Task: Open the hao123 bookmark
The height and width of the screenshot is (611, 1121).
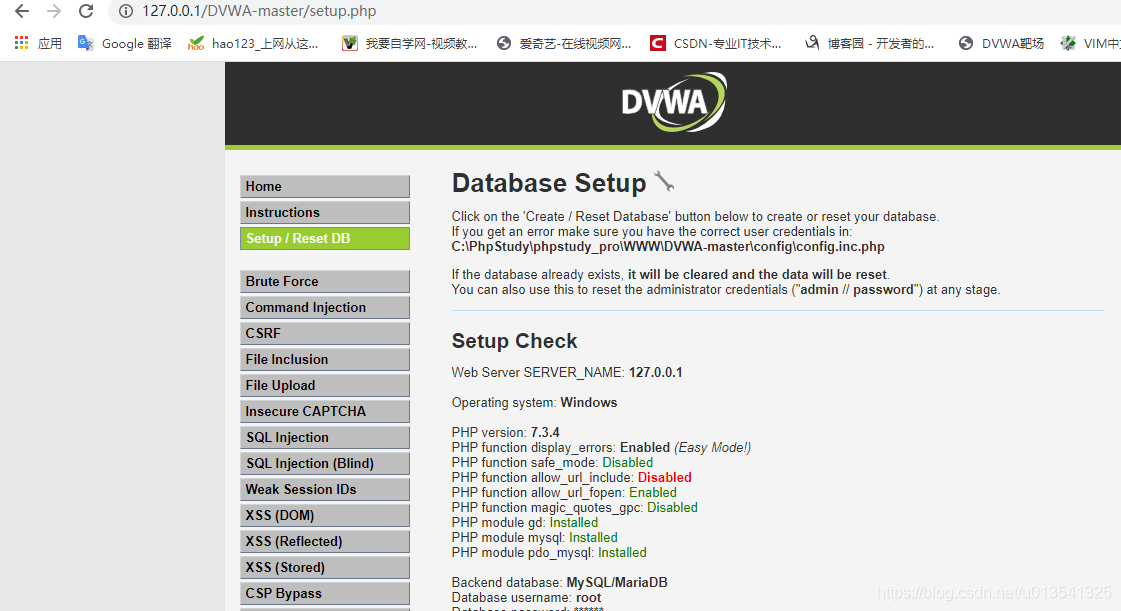Action: (254, 43)
